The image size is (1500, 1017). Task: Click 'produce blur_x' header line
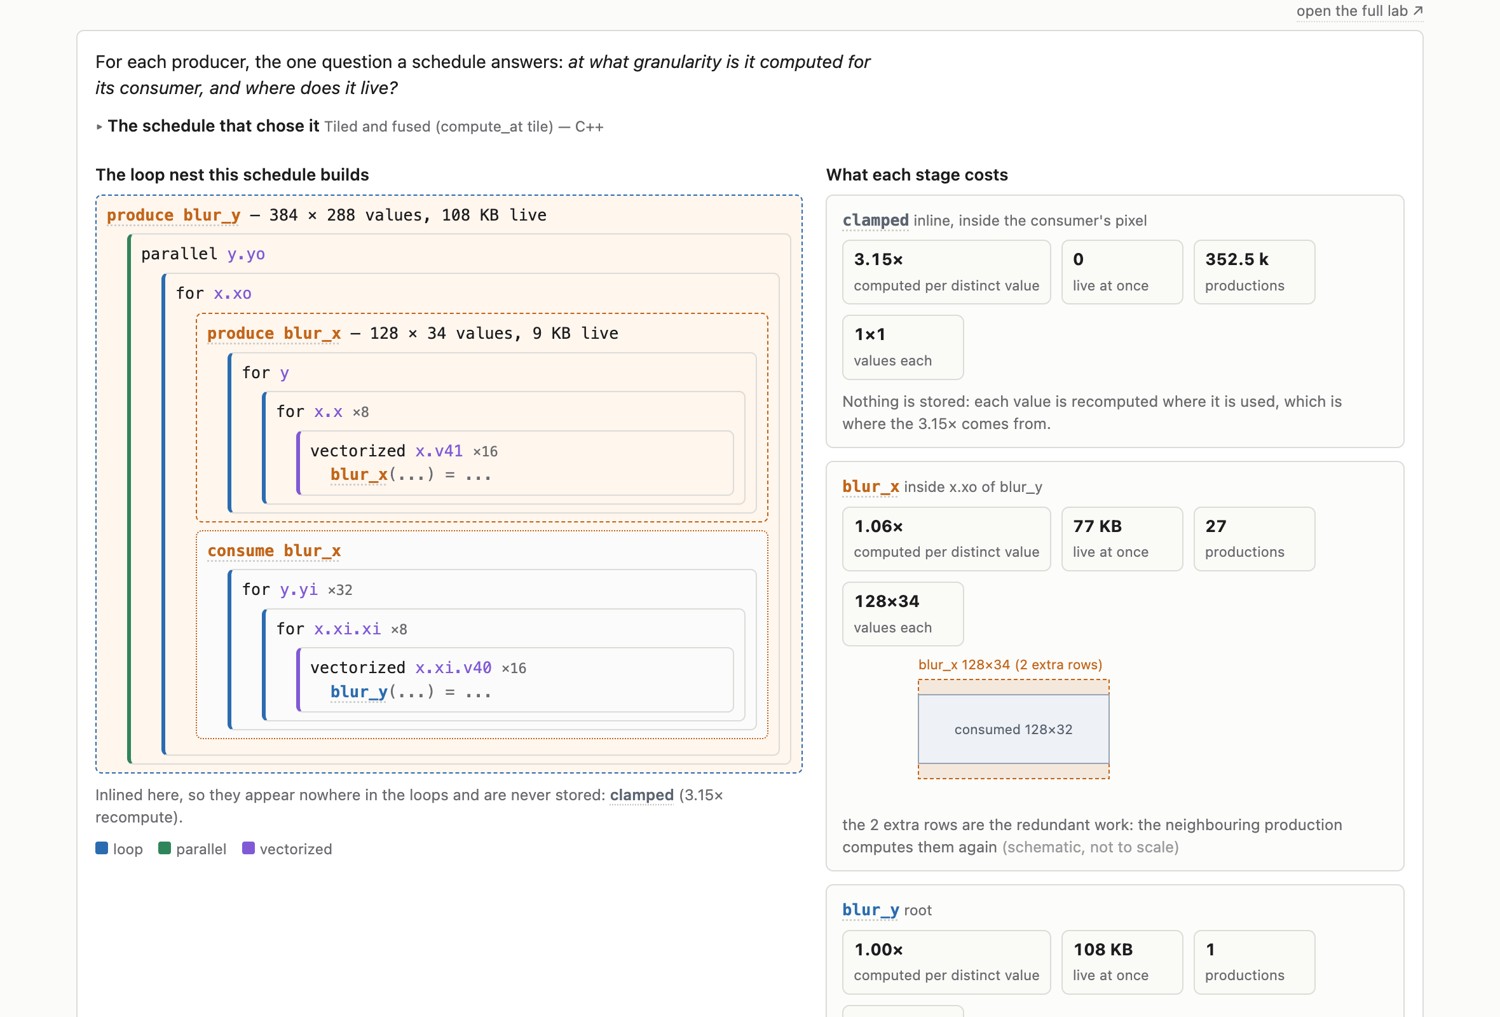point(412,333)
